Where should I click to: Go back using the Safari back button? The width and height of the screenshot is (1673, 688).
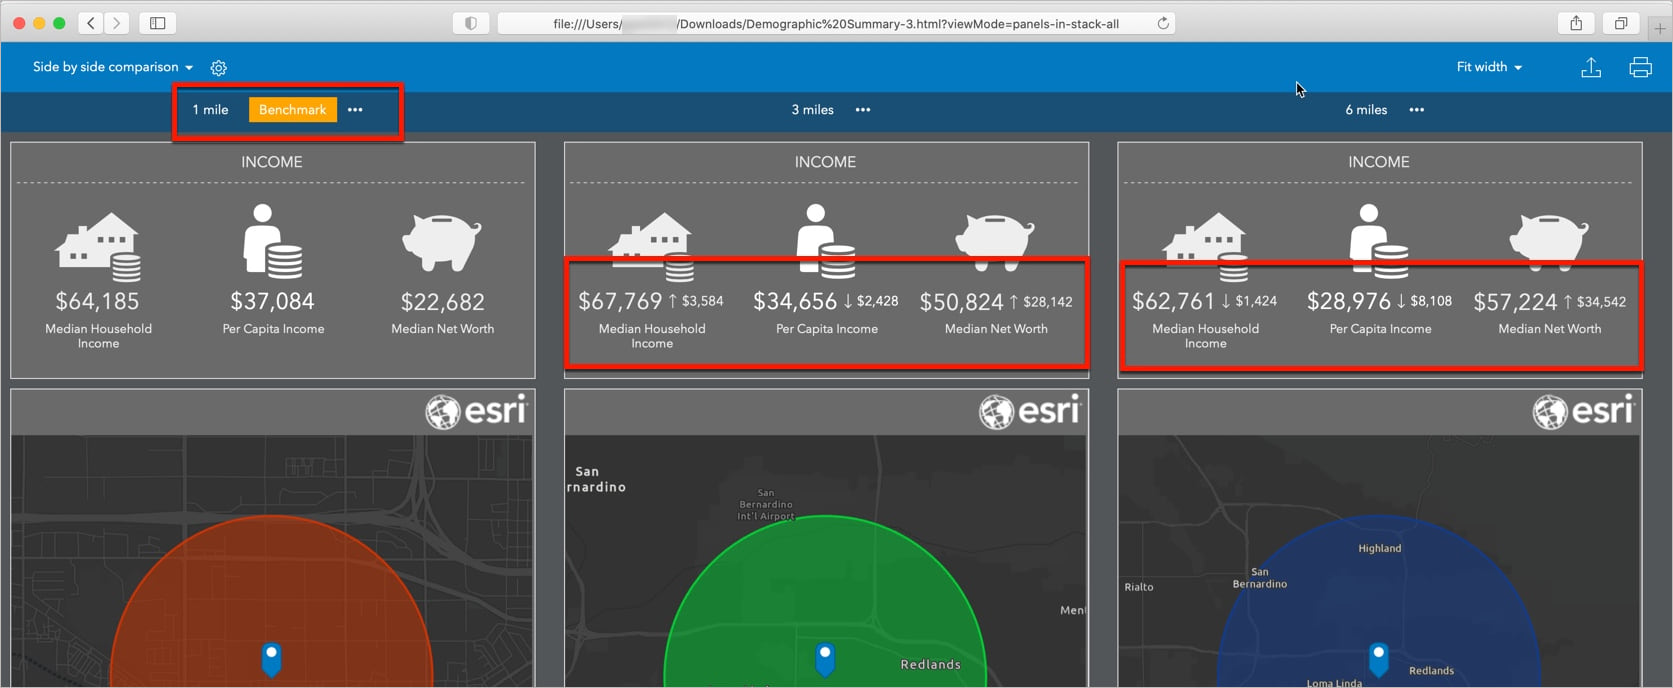(x=91, y=23)
